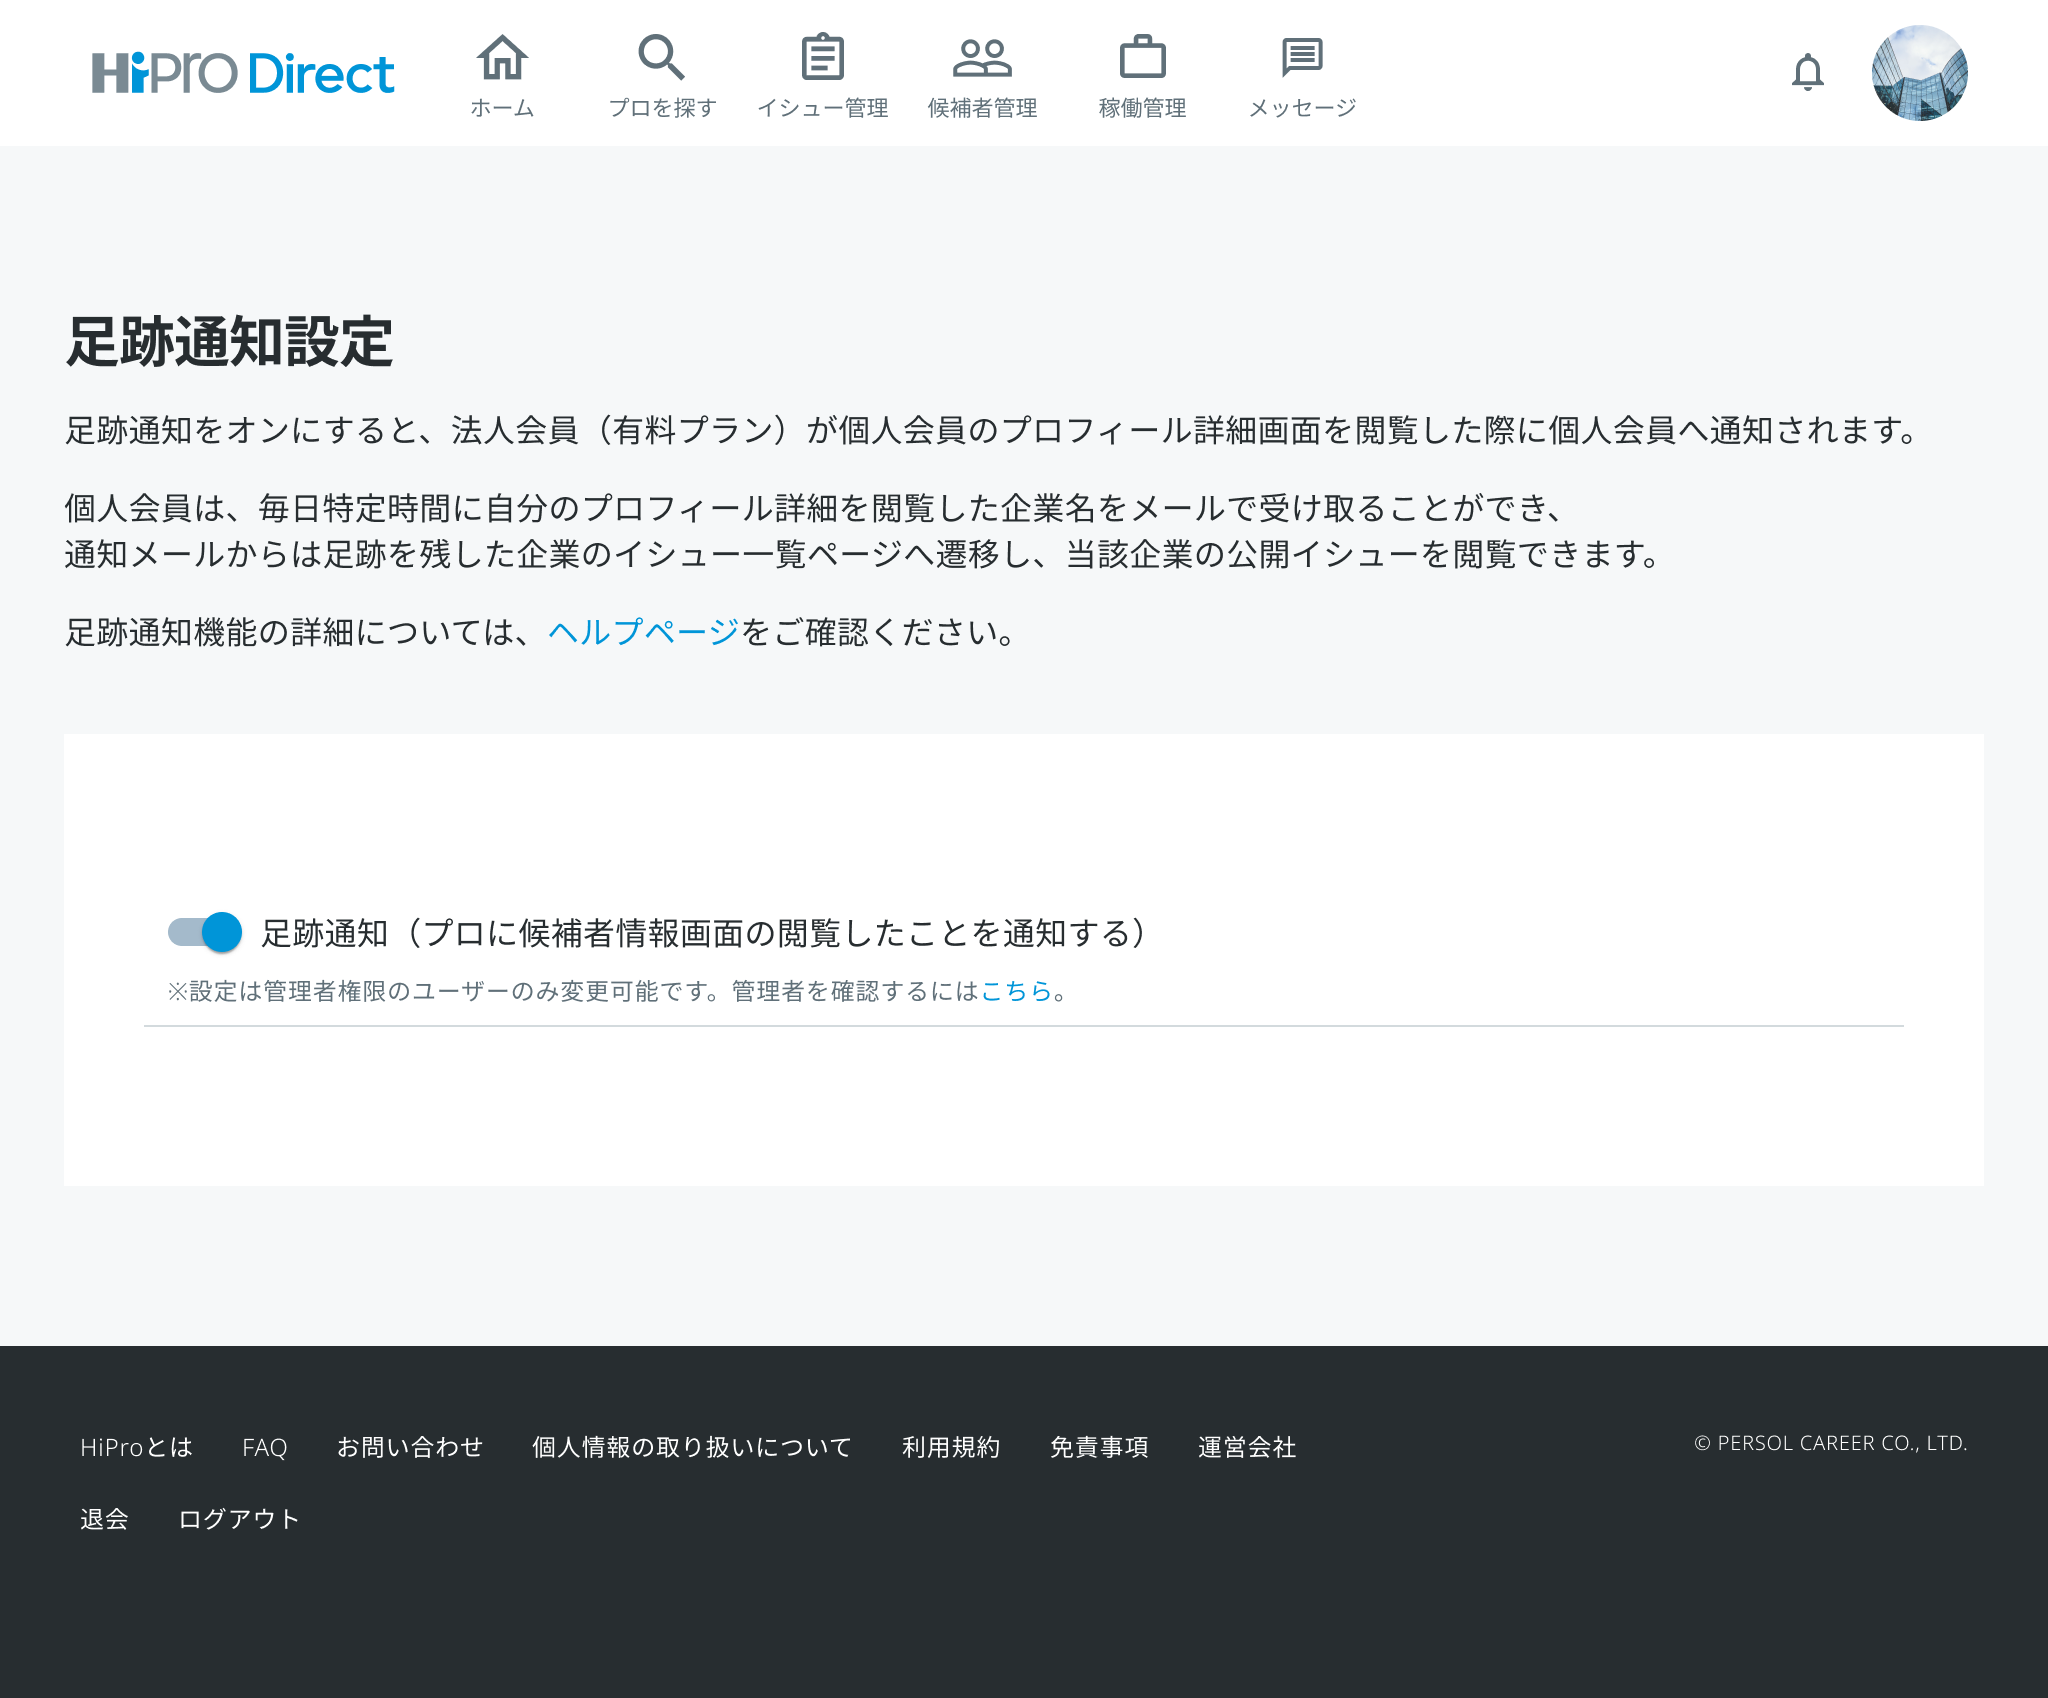Open 個人情報の取り扱いについて in footer
This screenshot has height=1698, width=2048.
click(691, 1447)
